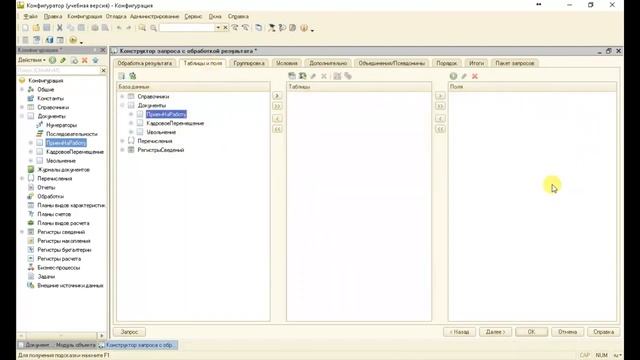Expand Общие node in the configuration tree
This screenshot has height=360, width=640.
click(x=22, y=89)
